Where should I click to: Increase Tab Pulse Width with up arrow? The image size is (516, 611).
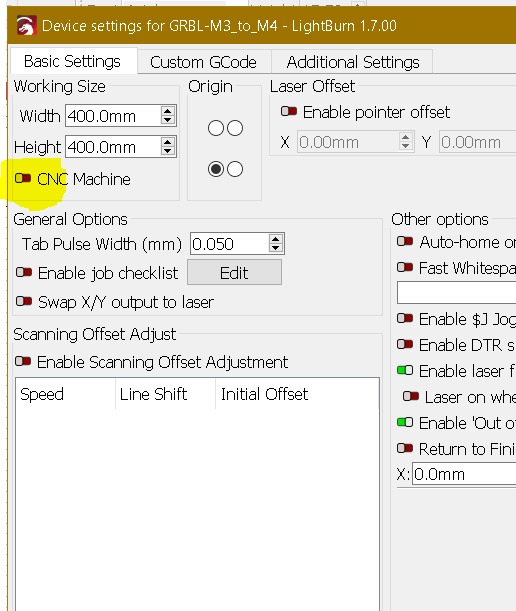[276, 239]
